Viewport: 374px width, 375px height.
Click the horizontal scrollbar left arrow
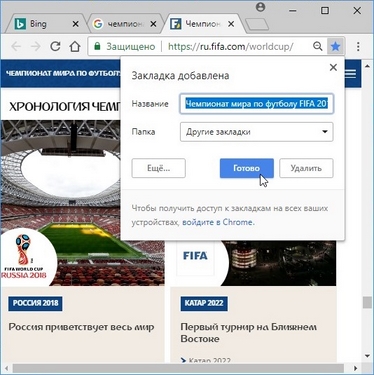pos(6,368)
